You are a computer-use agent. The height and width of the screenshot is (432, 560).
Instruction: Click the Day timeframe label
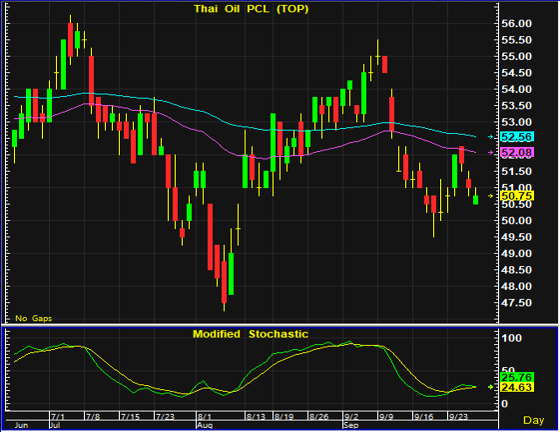[534, 420]
